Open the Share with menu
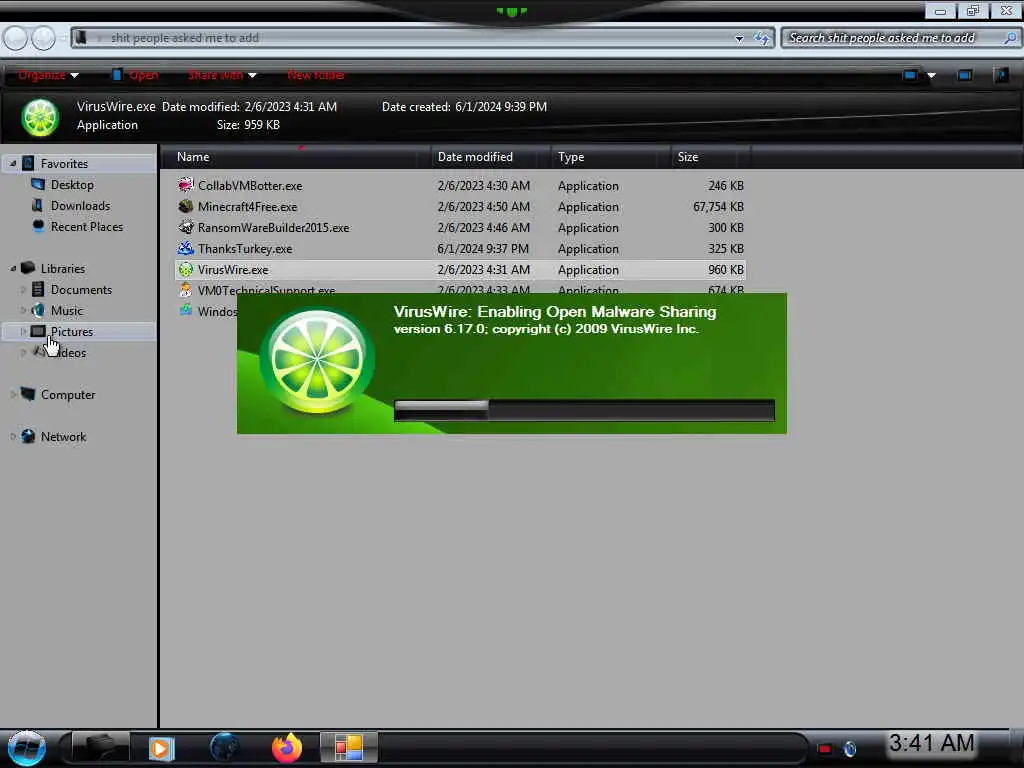1024x768 pixels. (x=222, y=75)
